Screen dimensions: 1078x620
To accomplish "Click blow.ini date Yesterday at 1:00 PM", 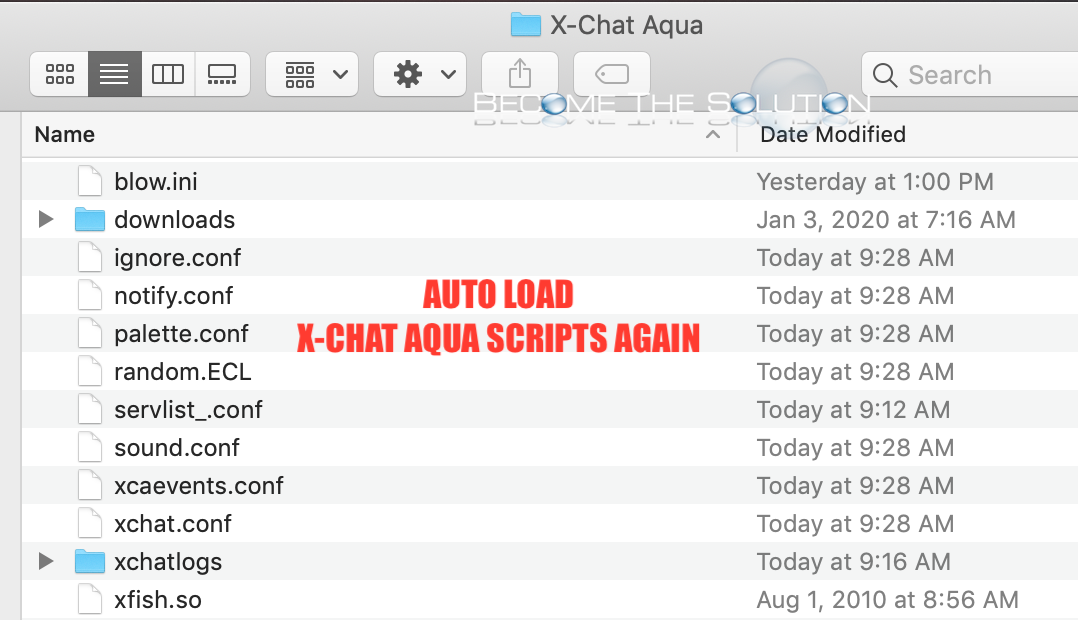I will (x=875, y=181).
